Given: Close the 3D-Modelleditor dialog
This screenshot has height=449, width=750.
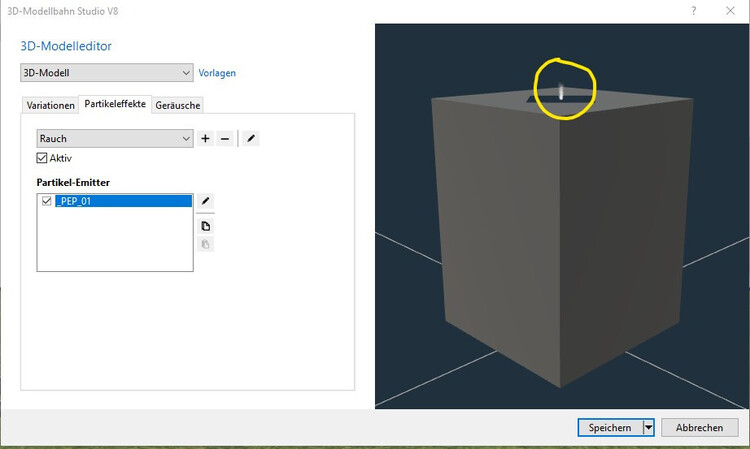Looking at the screenshot, I should (x=730, y=11).
